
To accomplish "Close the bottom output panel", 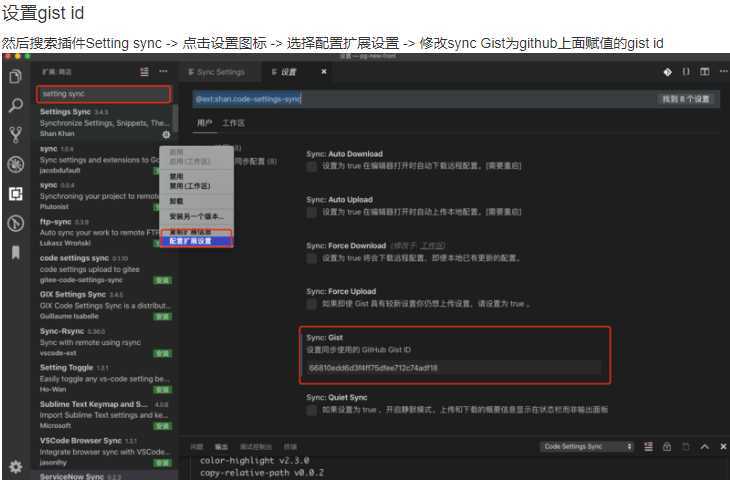I will point(723,446).
